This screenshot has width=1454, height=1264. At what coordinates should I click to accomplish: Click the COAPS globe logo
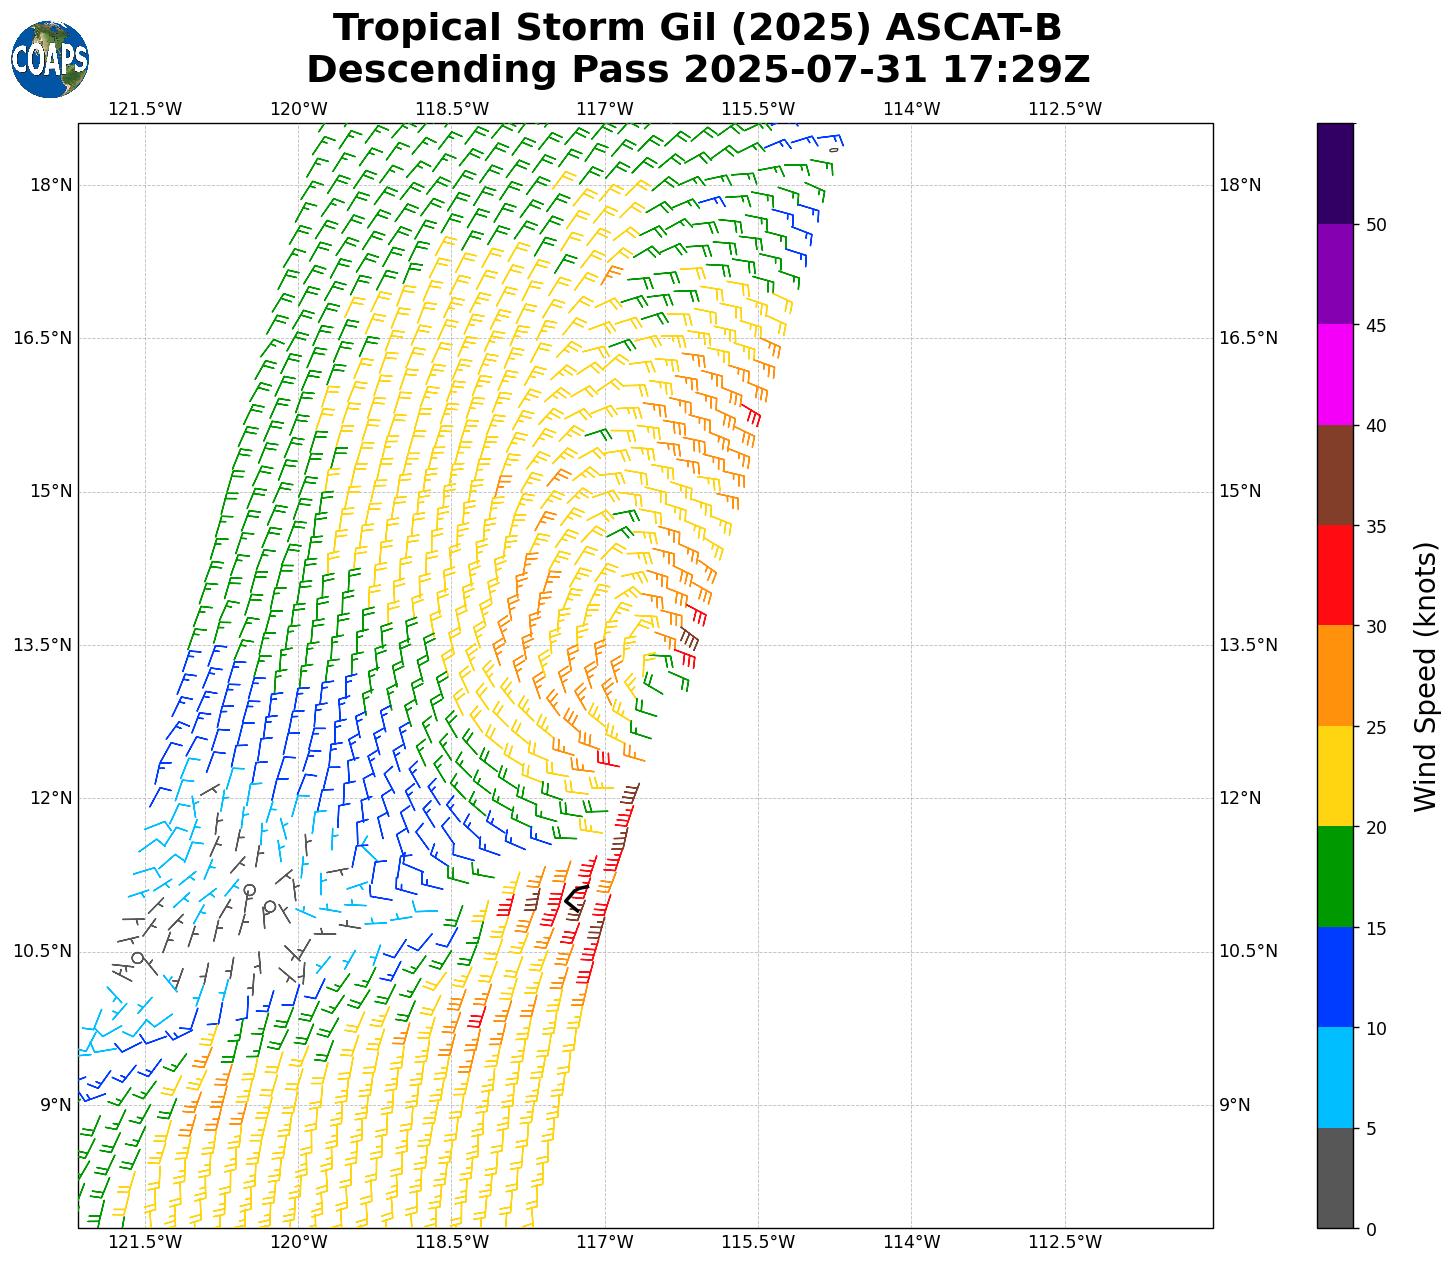(50, 60)
